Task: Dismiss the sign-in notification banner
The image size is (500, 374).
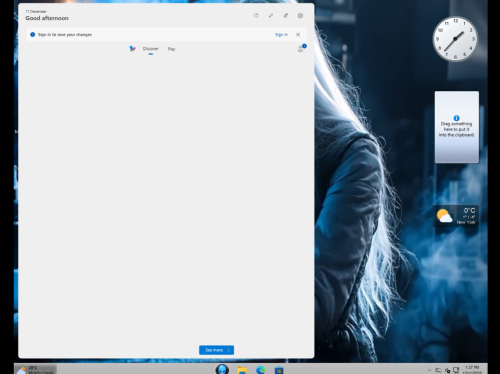Action: (298, 35)
